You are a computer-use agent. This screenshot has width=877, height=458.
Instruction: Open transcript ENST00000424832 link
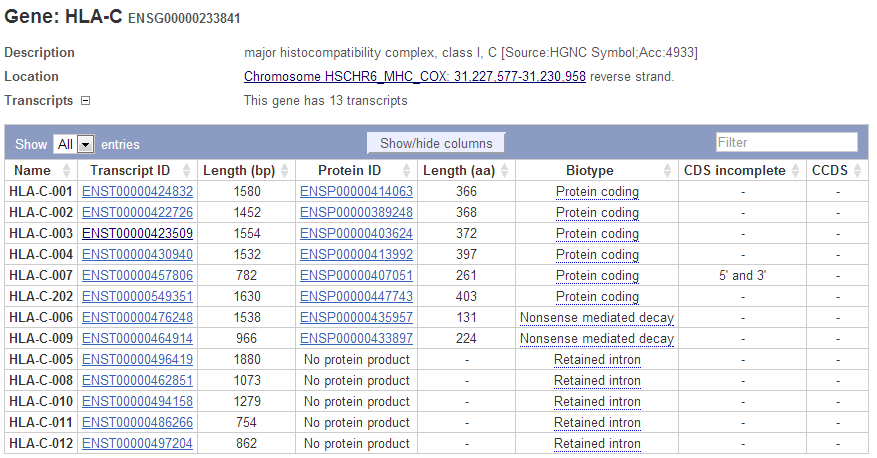point(137,191)
